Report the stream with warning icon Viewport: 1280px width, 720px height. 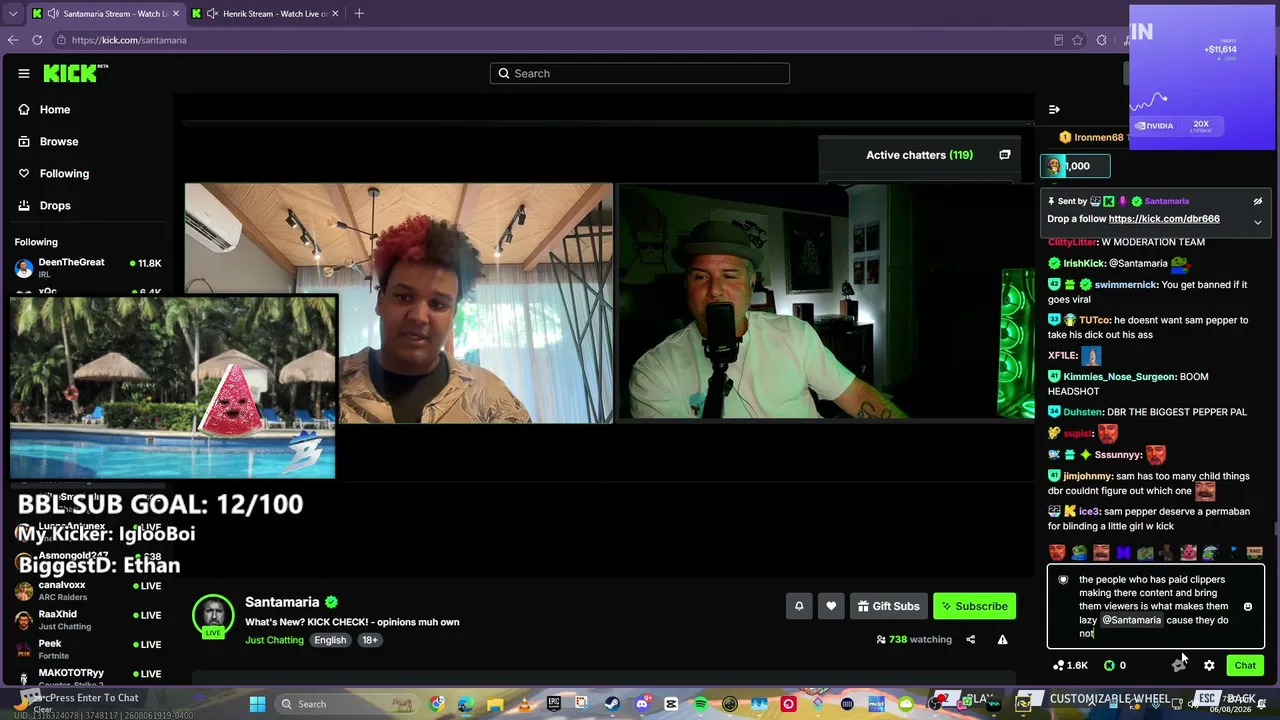[1002, 640]
